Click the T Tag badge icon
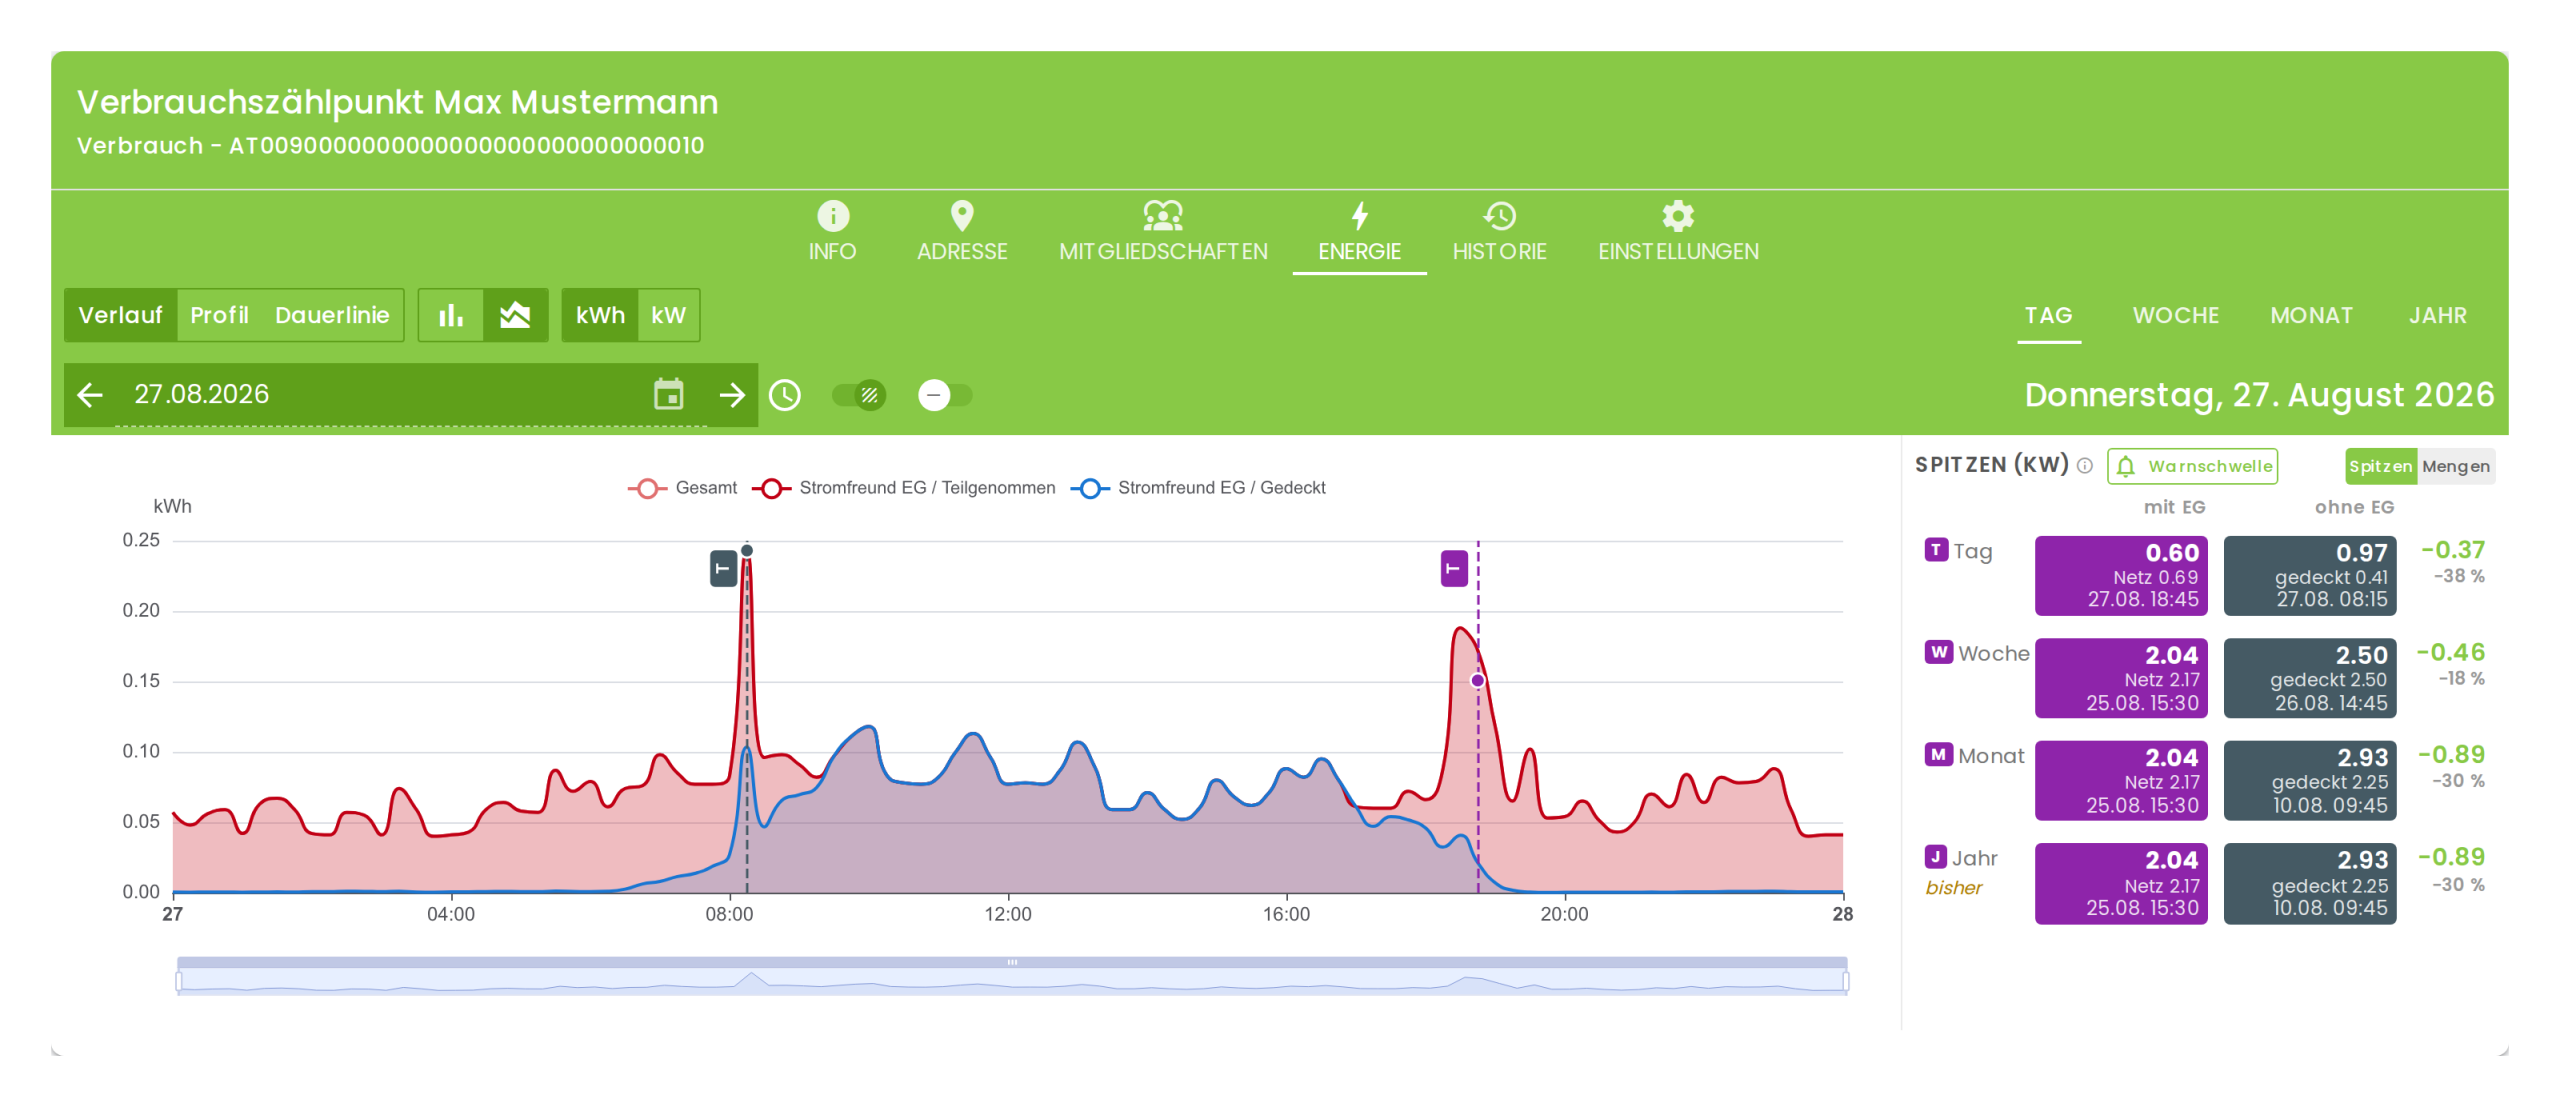Viewport: 2560px width, 1107px height. click(x=1936, y=550)
